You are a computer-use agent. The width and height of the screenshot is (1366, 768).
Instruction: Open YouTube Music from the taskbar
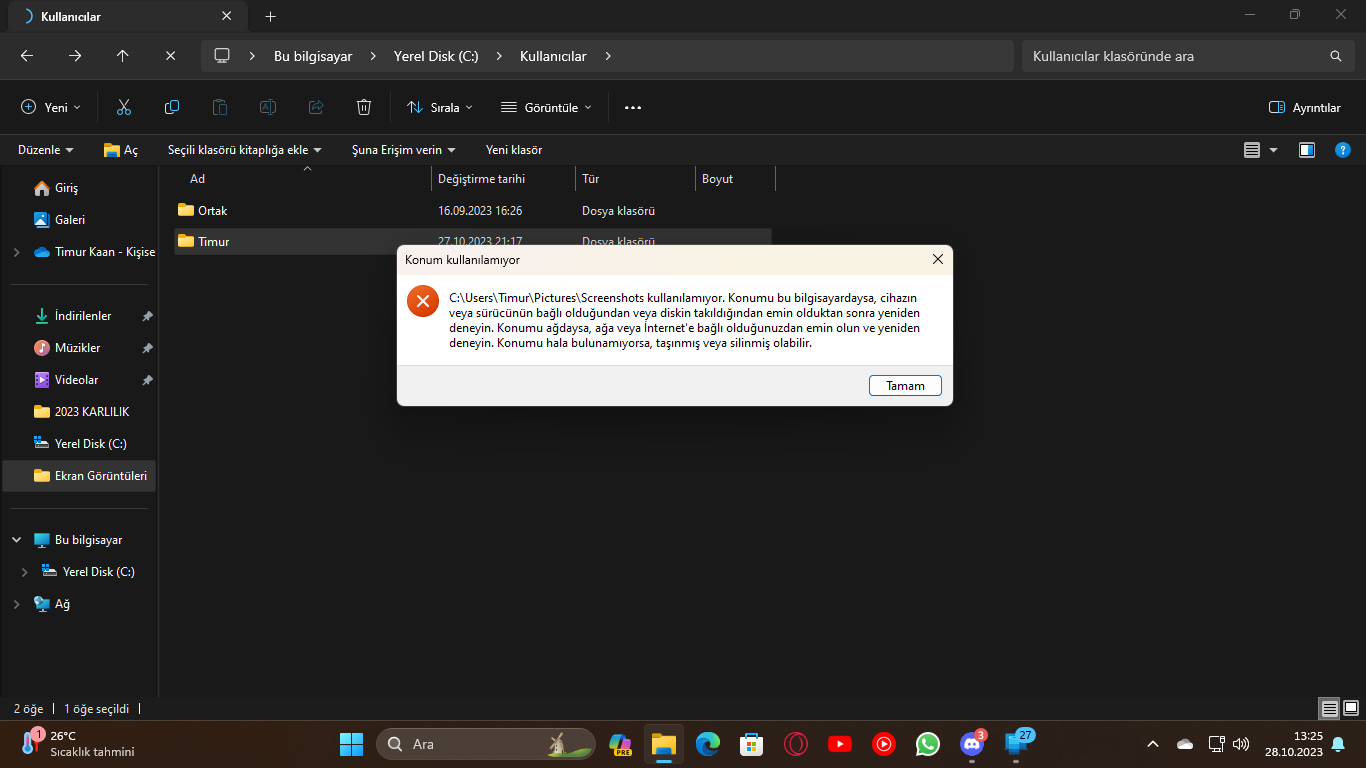884,744
